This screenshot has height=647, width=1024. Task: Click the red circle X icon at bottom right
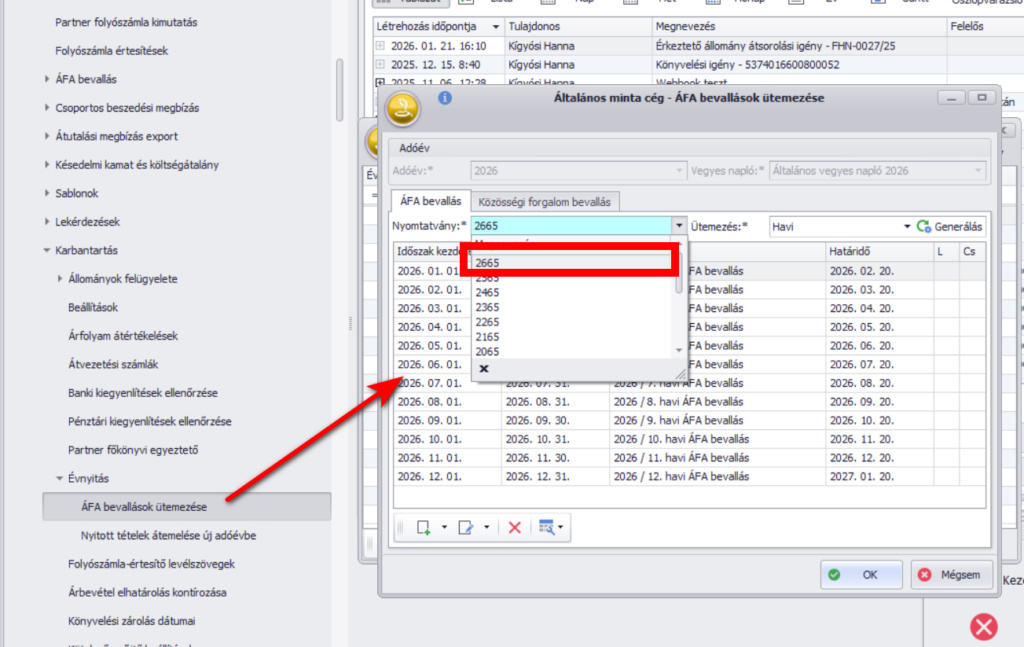pos(984,626)
